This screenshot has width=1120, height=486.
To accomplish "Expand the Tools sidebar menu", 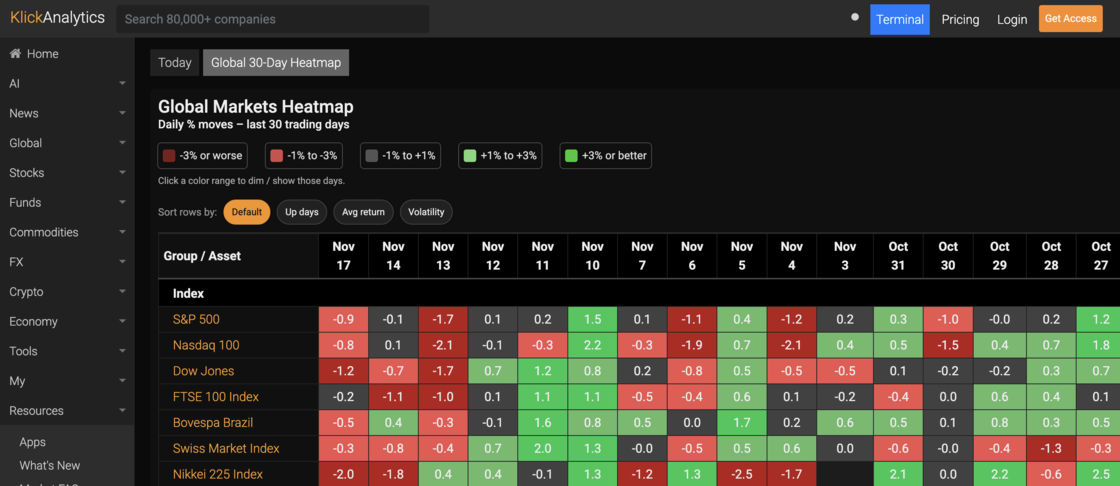I will click(67, 351).
